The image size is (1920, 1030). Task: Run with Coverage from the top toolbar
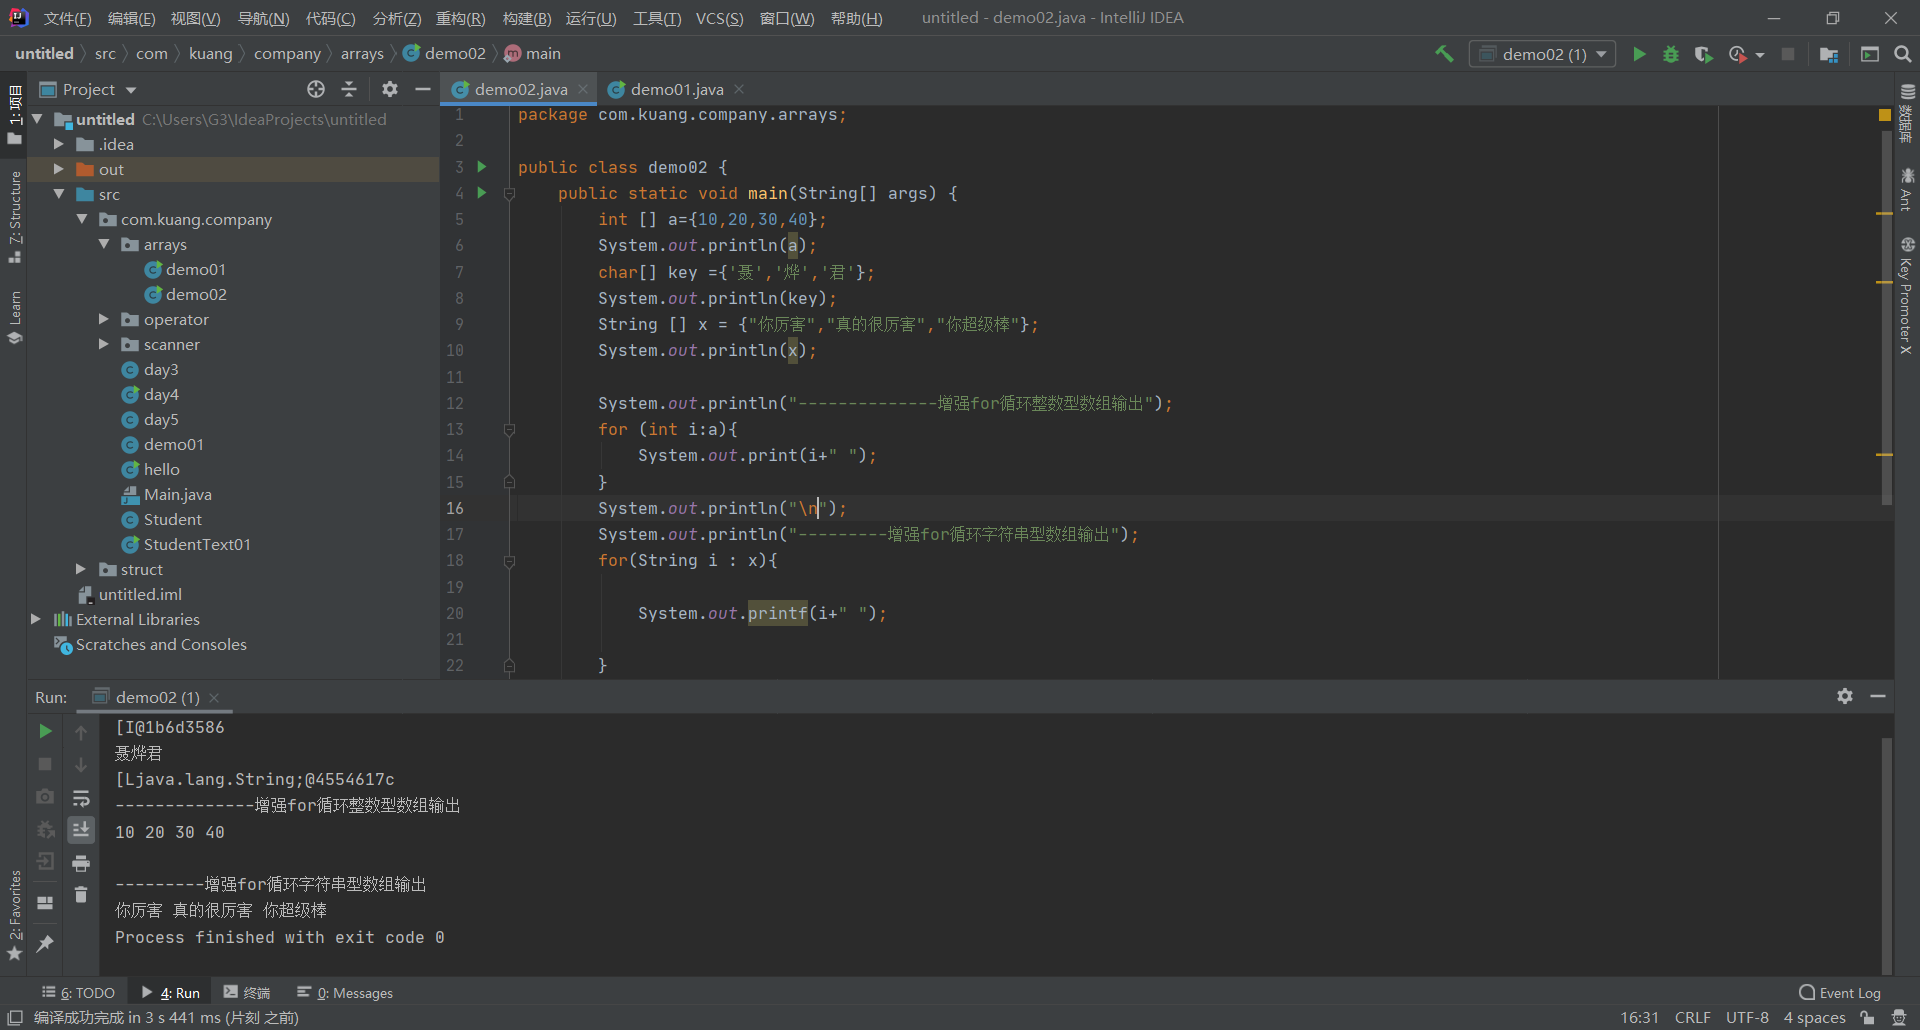click(1704, 54)
